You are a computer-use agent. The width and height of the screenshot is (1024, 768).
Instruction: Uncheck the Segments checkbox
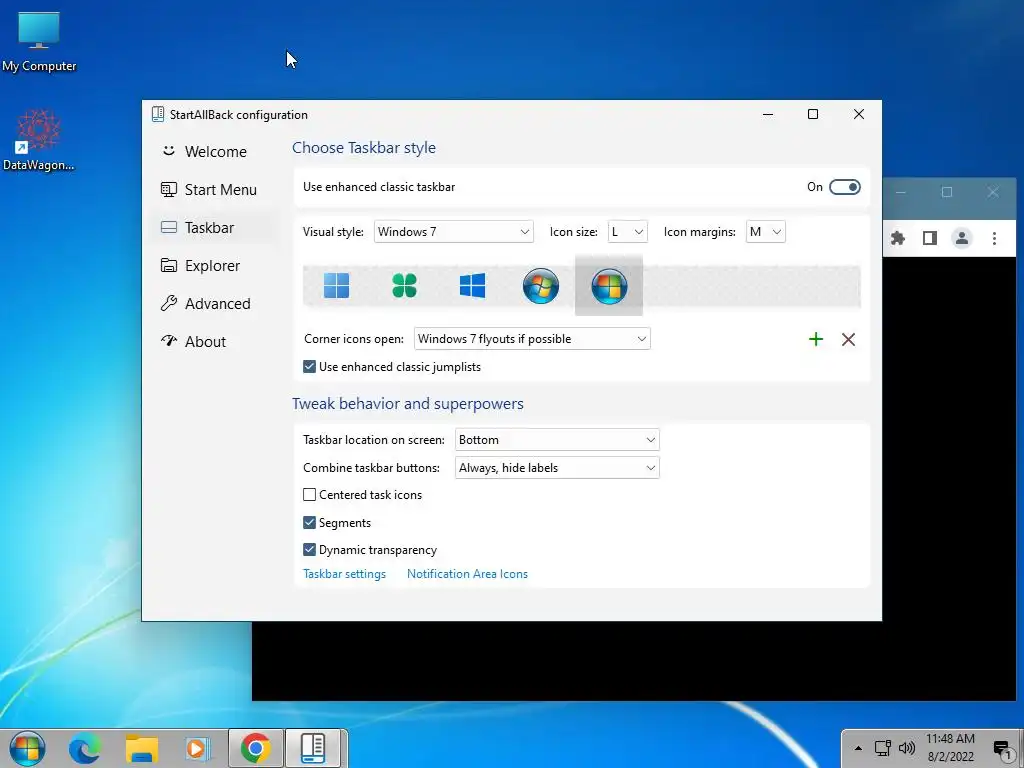(x=310, y=522)
